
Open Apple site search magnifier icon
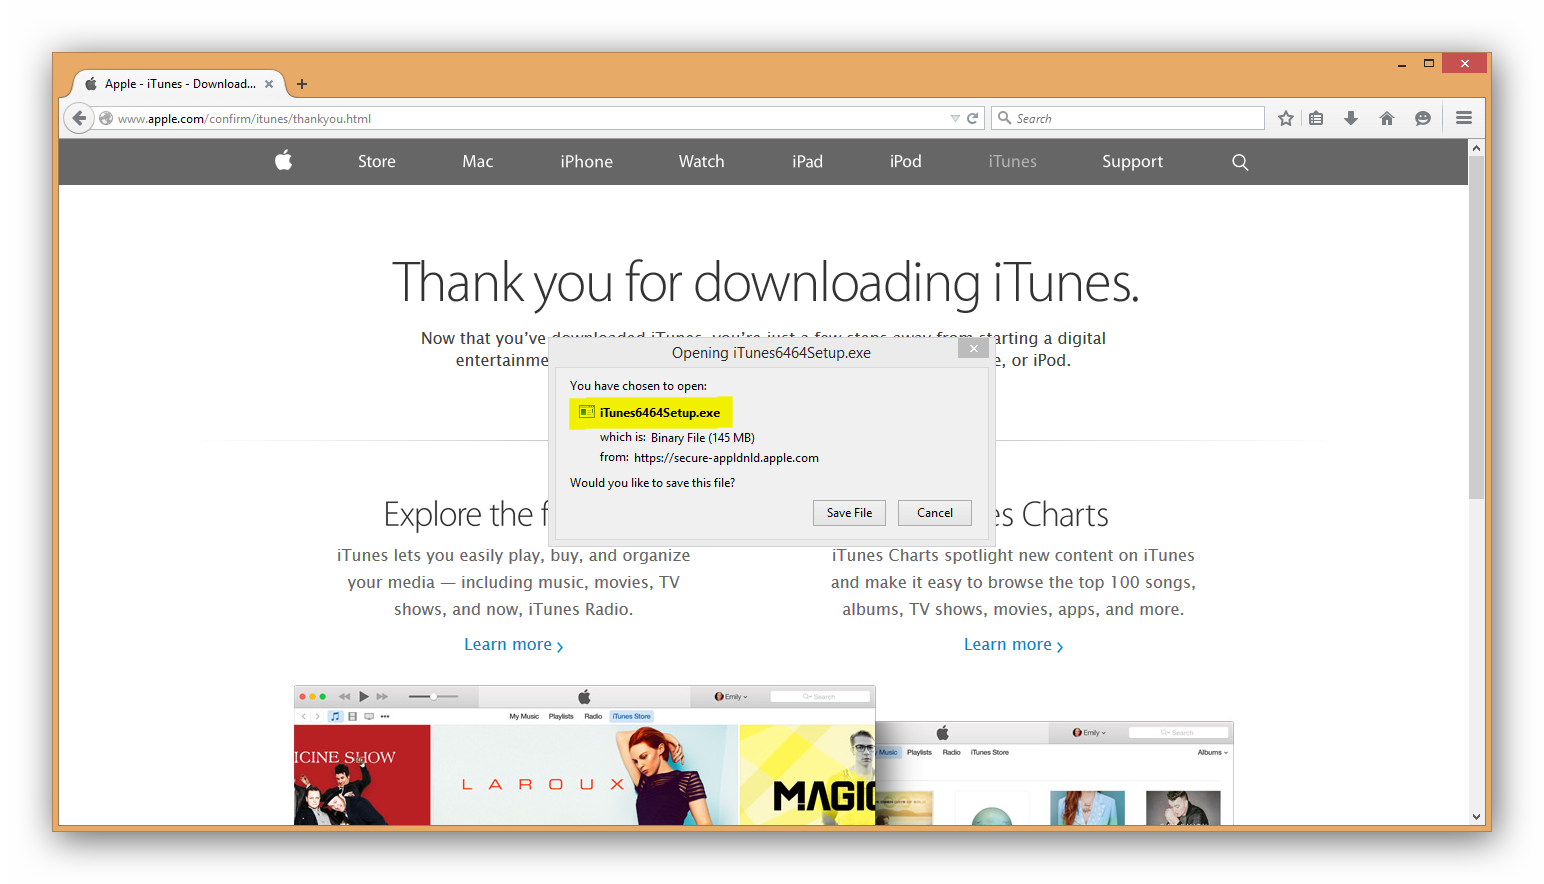click(1240, 162)
